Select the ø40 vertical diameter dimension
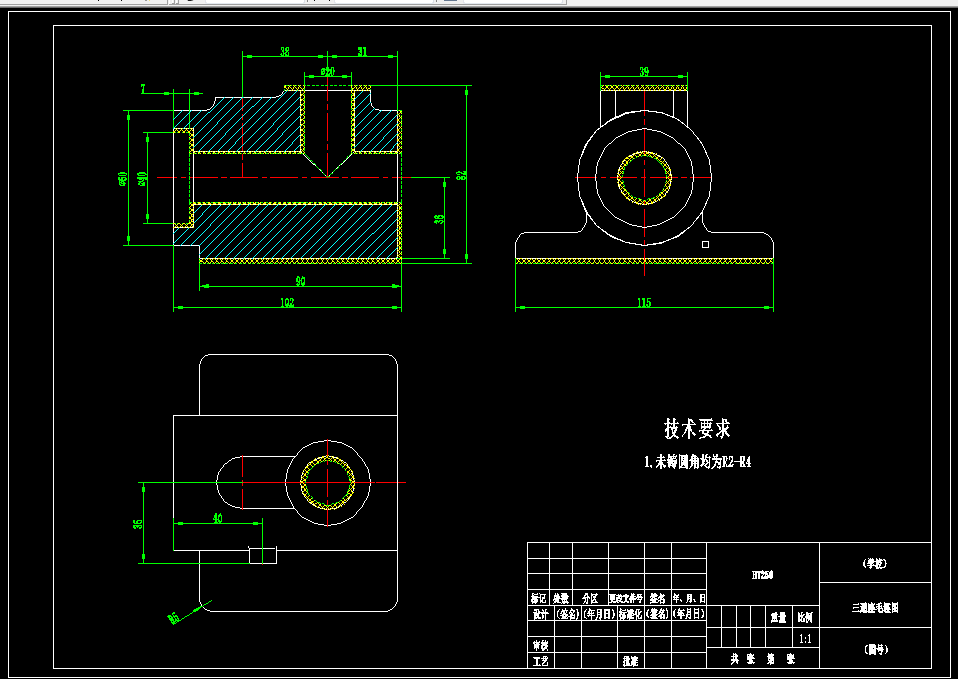Screen dimensions: 958x679 [x=142, y=178]
